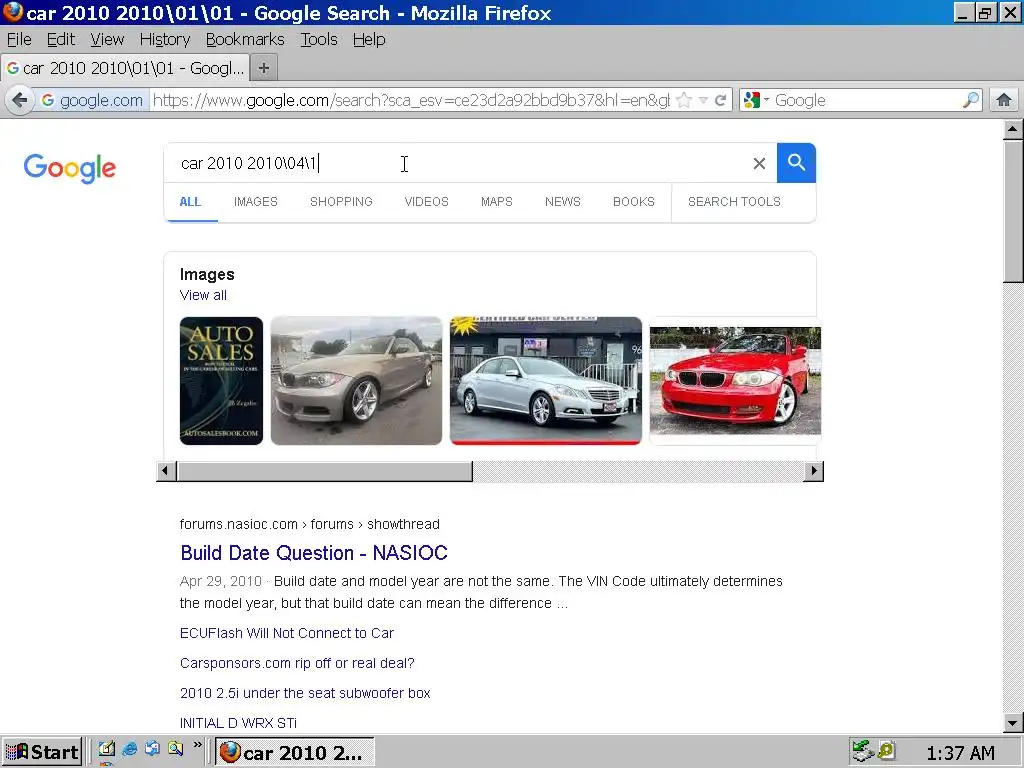Click the tan BMW coupe thumbnail

356,381
